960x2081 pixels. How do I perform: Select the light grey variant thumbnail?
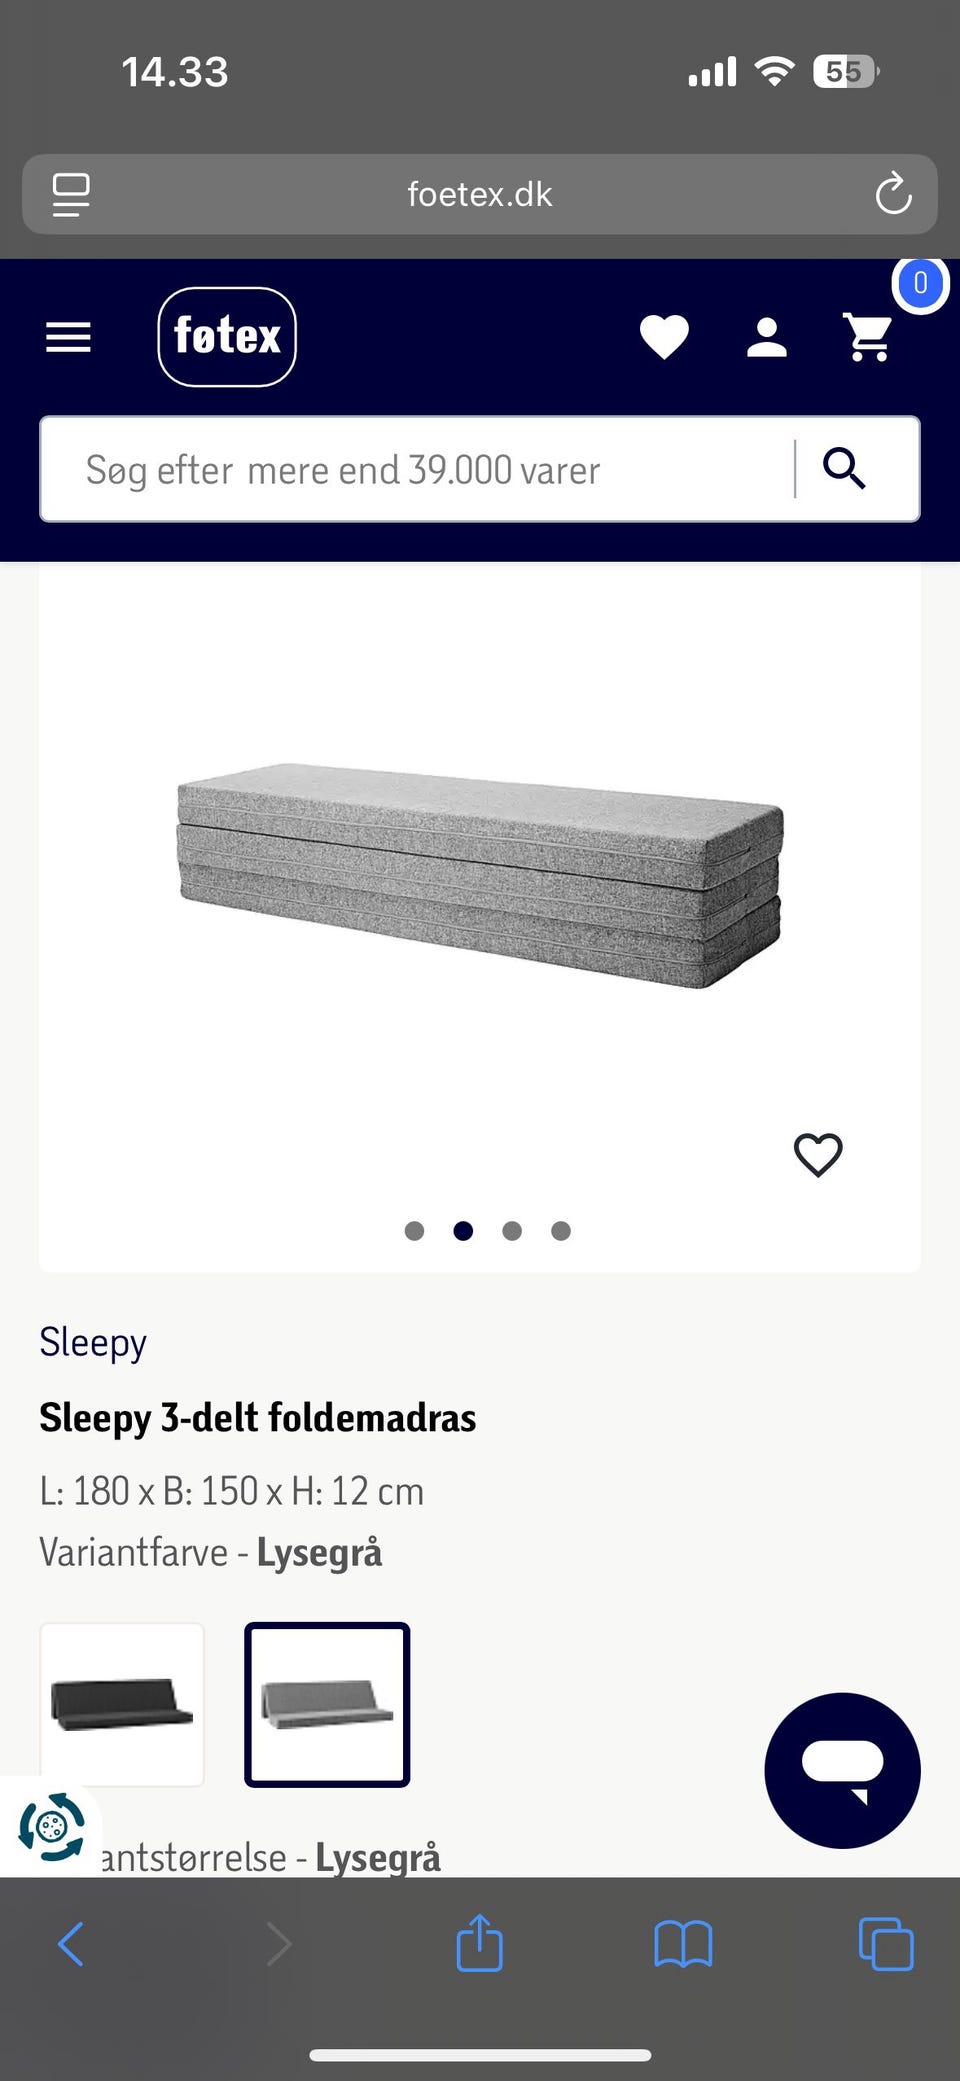pos(327,1704)
